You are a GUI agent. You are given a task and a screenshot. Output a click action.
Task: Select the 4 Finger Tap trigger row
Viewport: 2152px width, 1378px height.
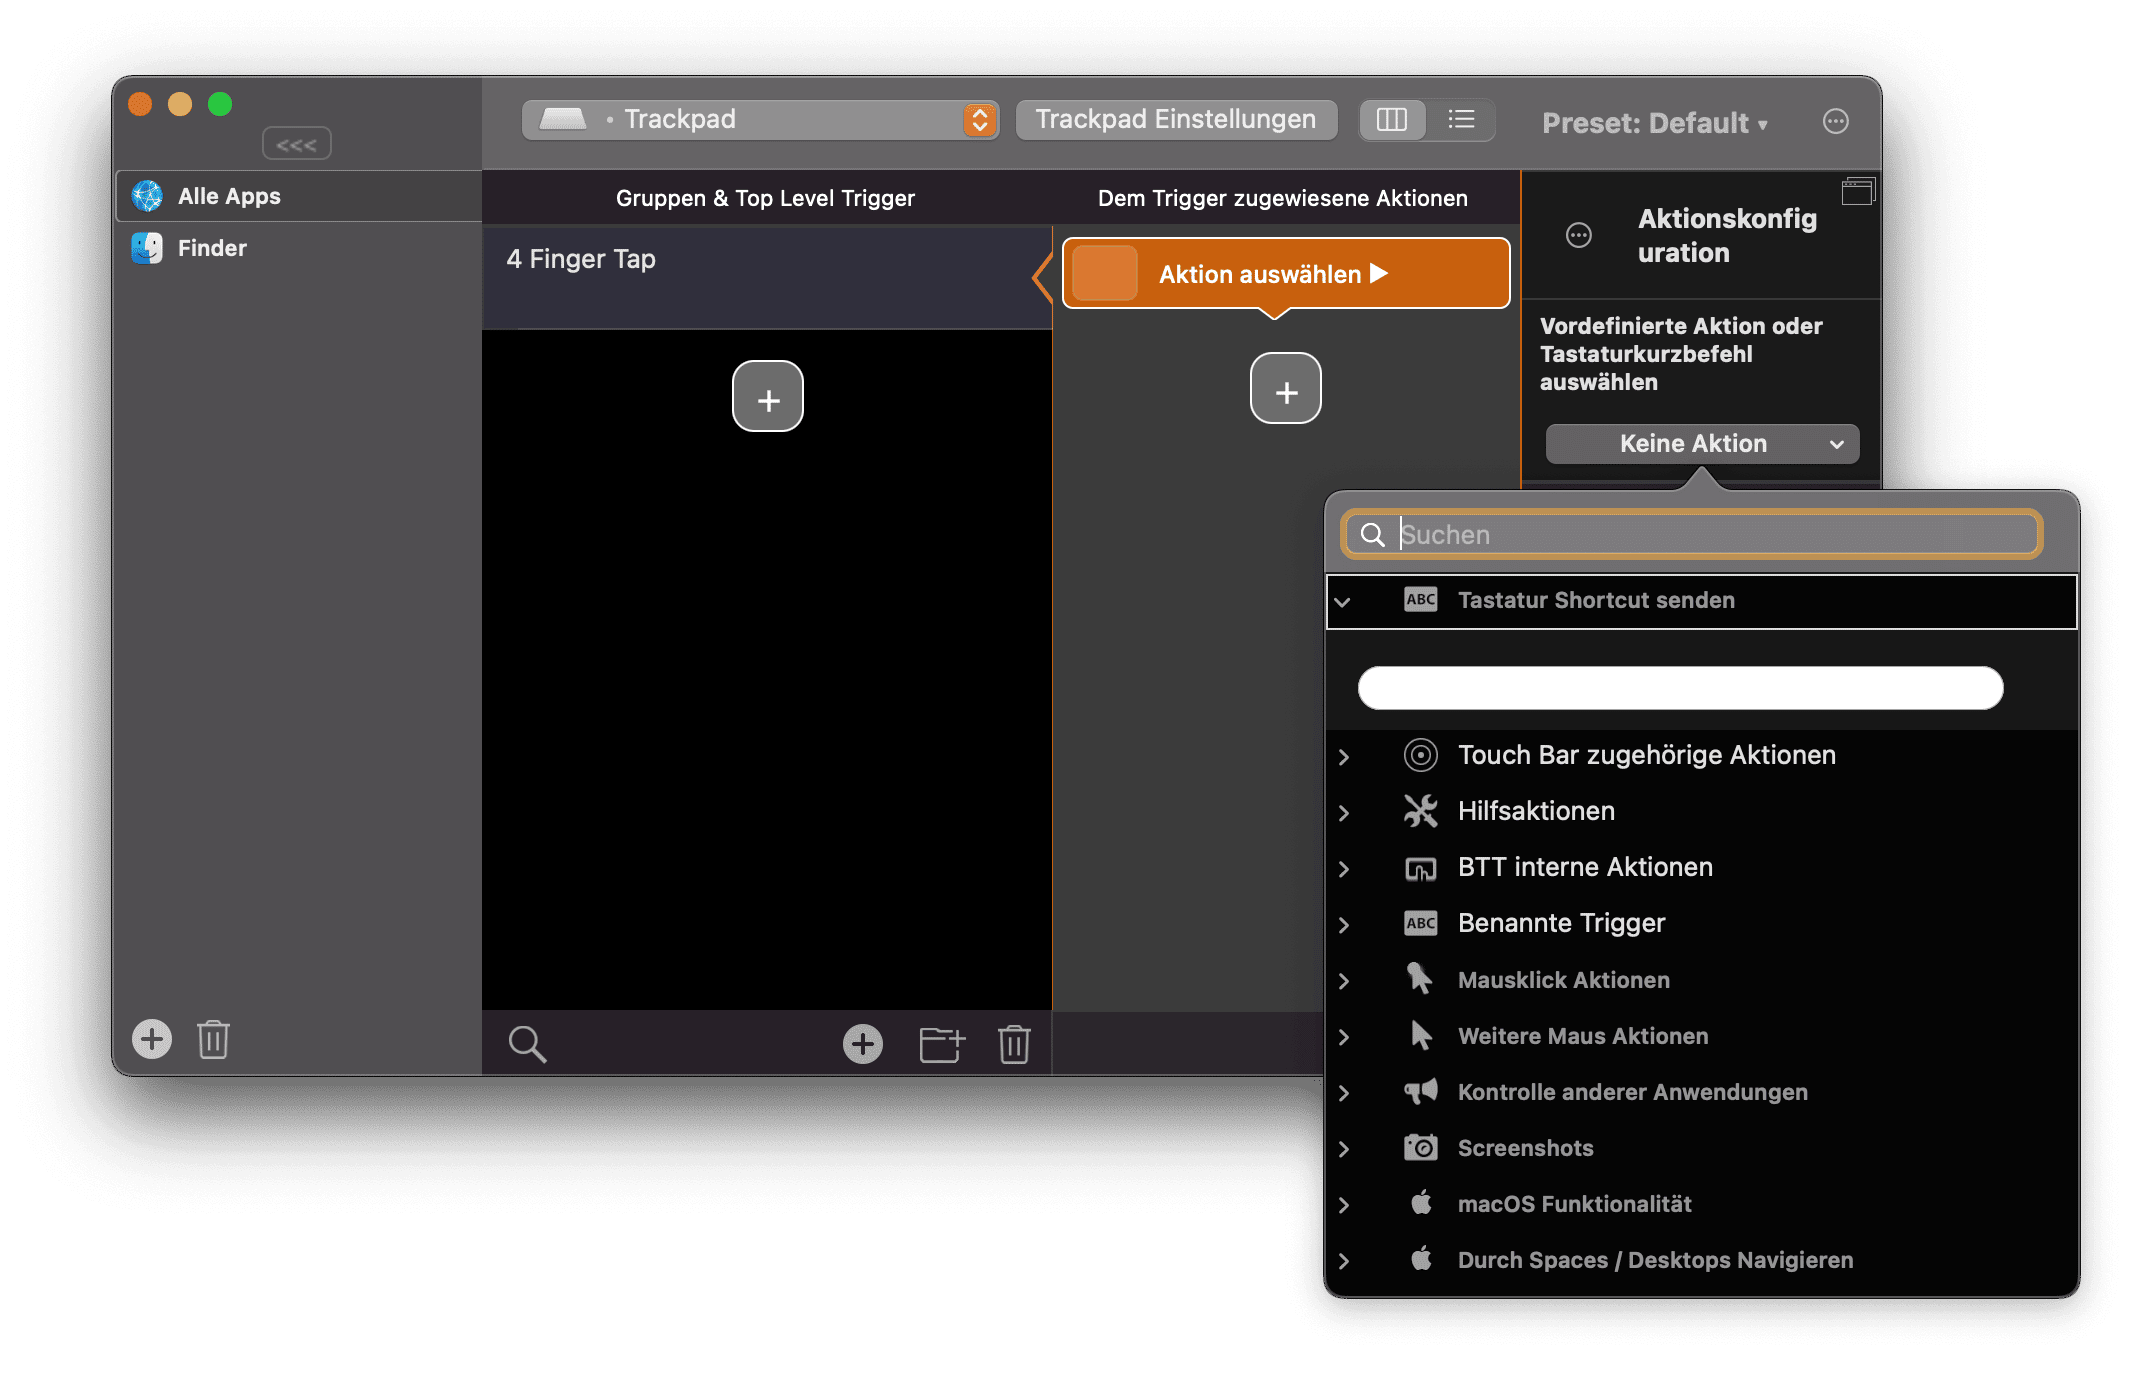pos(767,277)
